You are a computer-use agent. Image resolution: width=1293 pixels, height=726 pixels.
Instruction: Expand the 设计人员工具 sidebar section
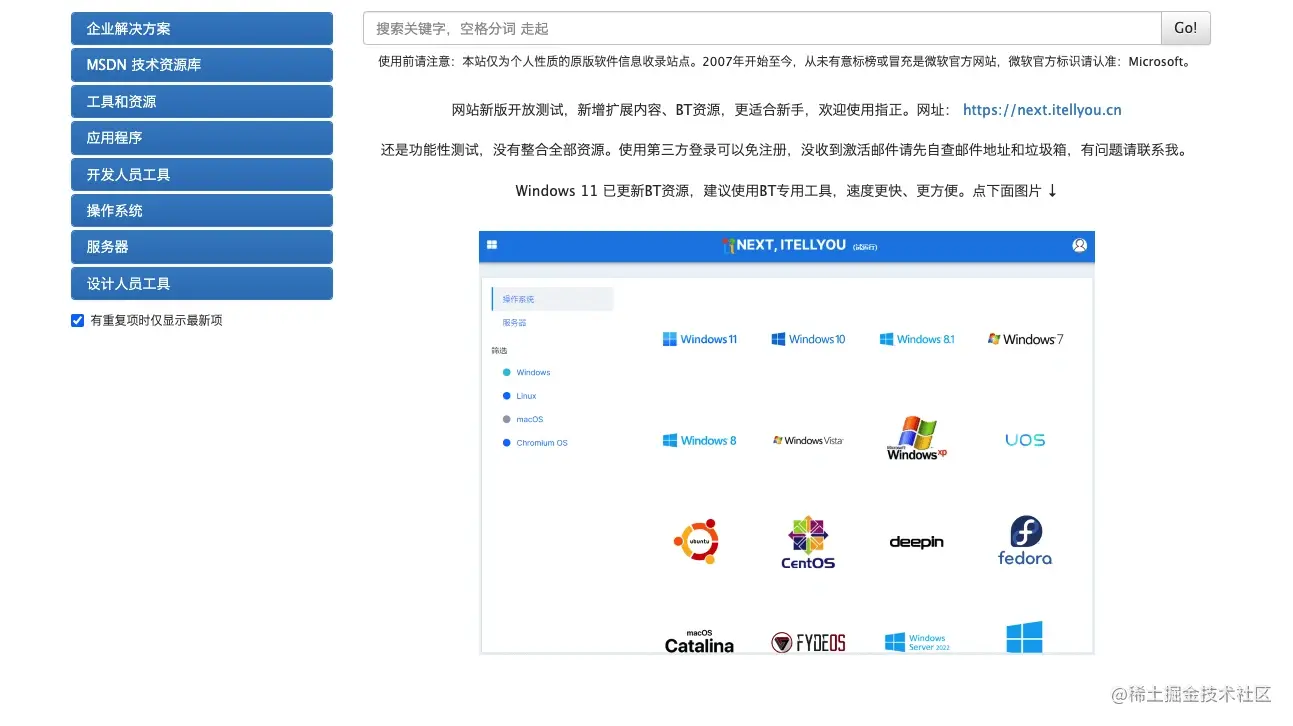201,283
